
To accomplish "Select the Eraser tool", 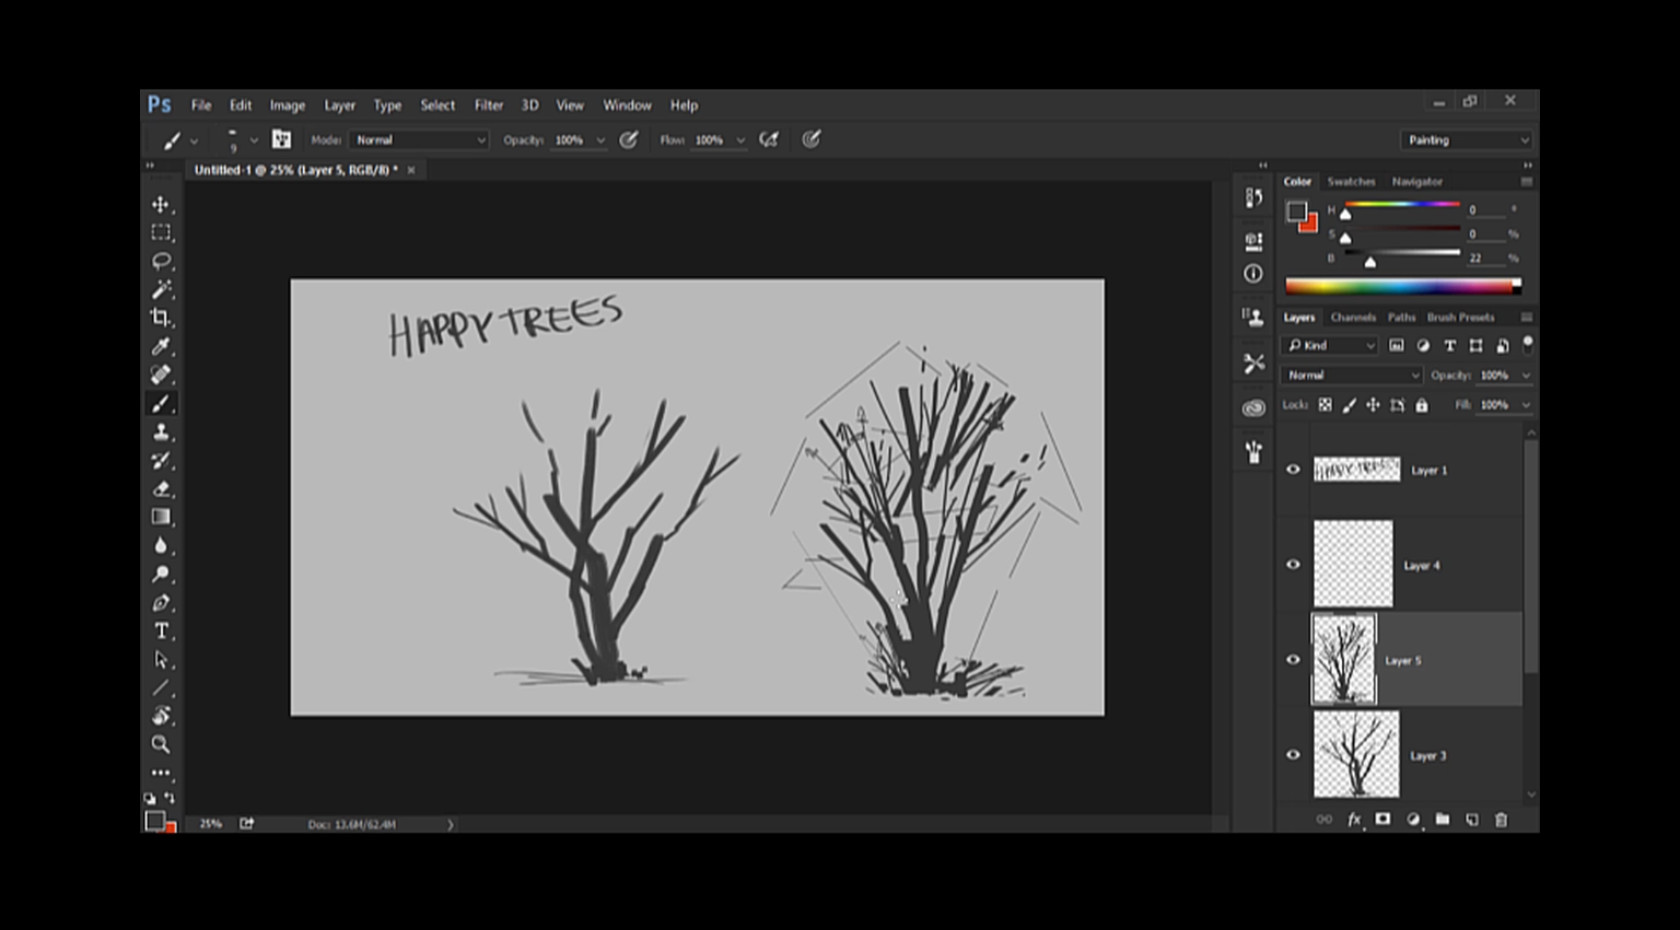I will (160, 489).
